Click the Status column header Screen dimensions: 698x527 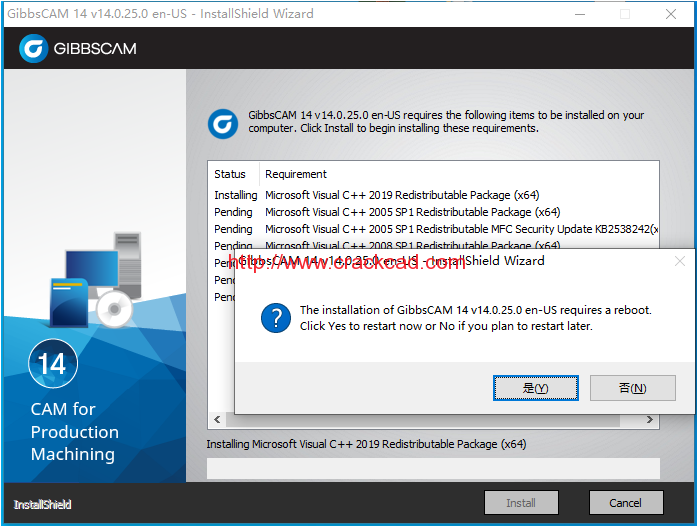point(232,174)
